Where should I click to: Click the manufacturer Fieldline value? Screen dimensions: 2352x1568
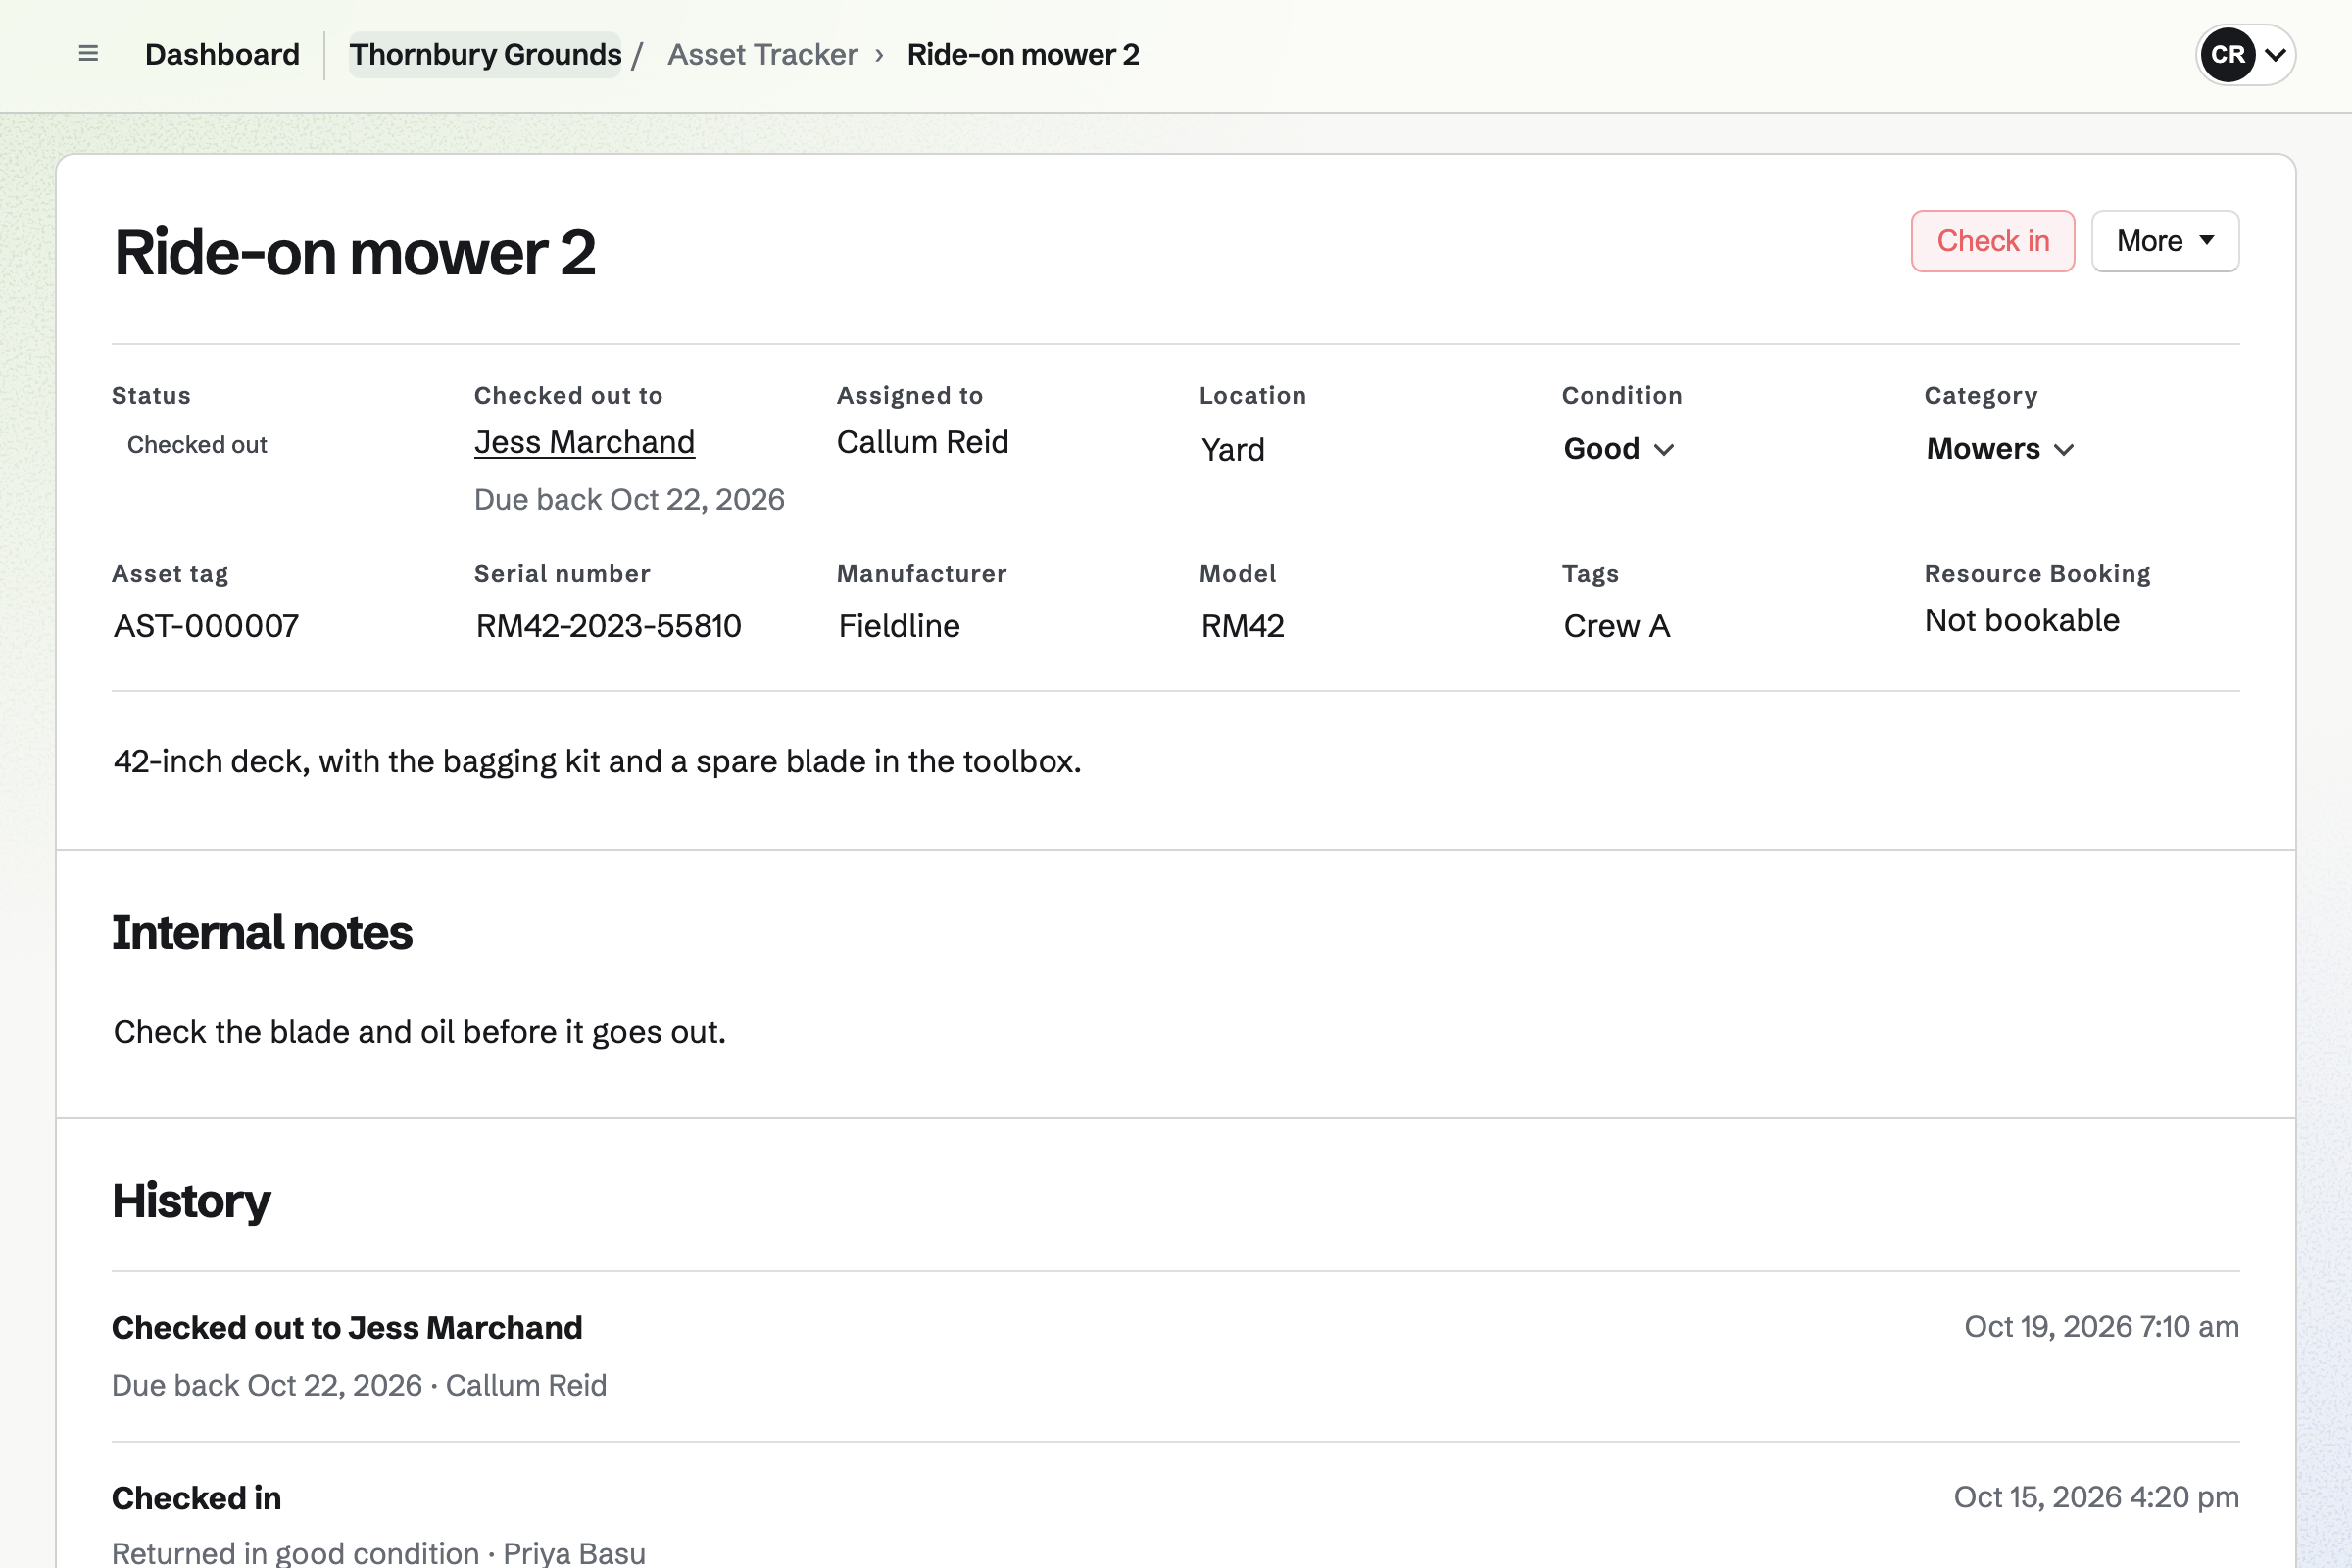point(899,626)
